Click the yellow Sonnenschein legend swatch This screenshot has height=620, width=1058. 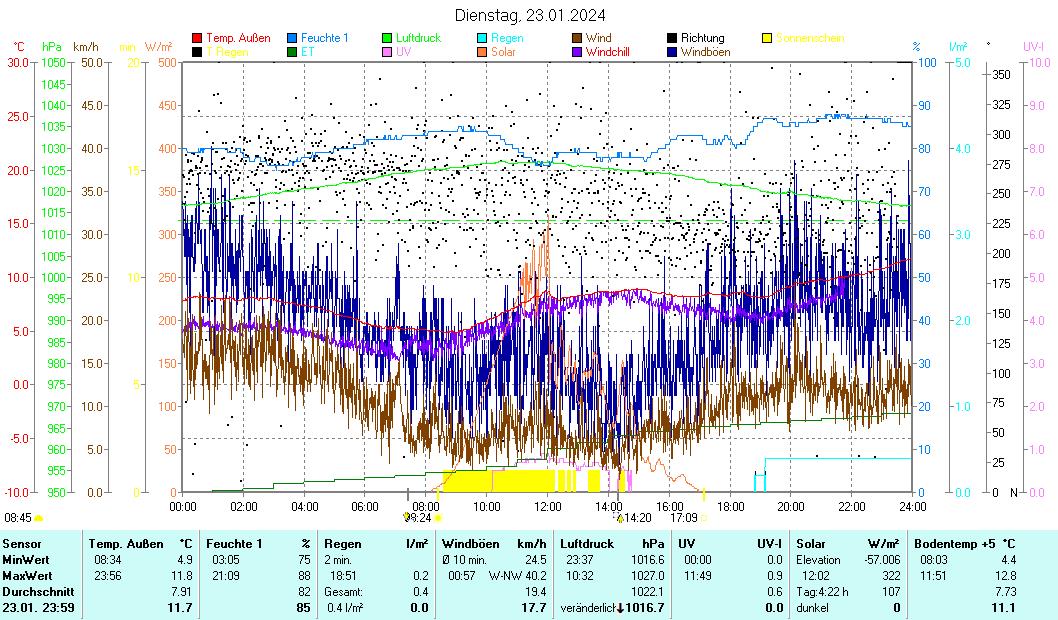[x=767, y=38]
